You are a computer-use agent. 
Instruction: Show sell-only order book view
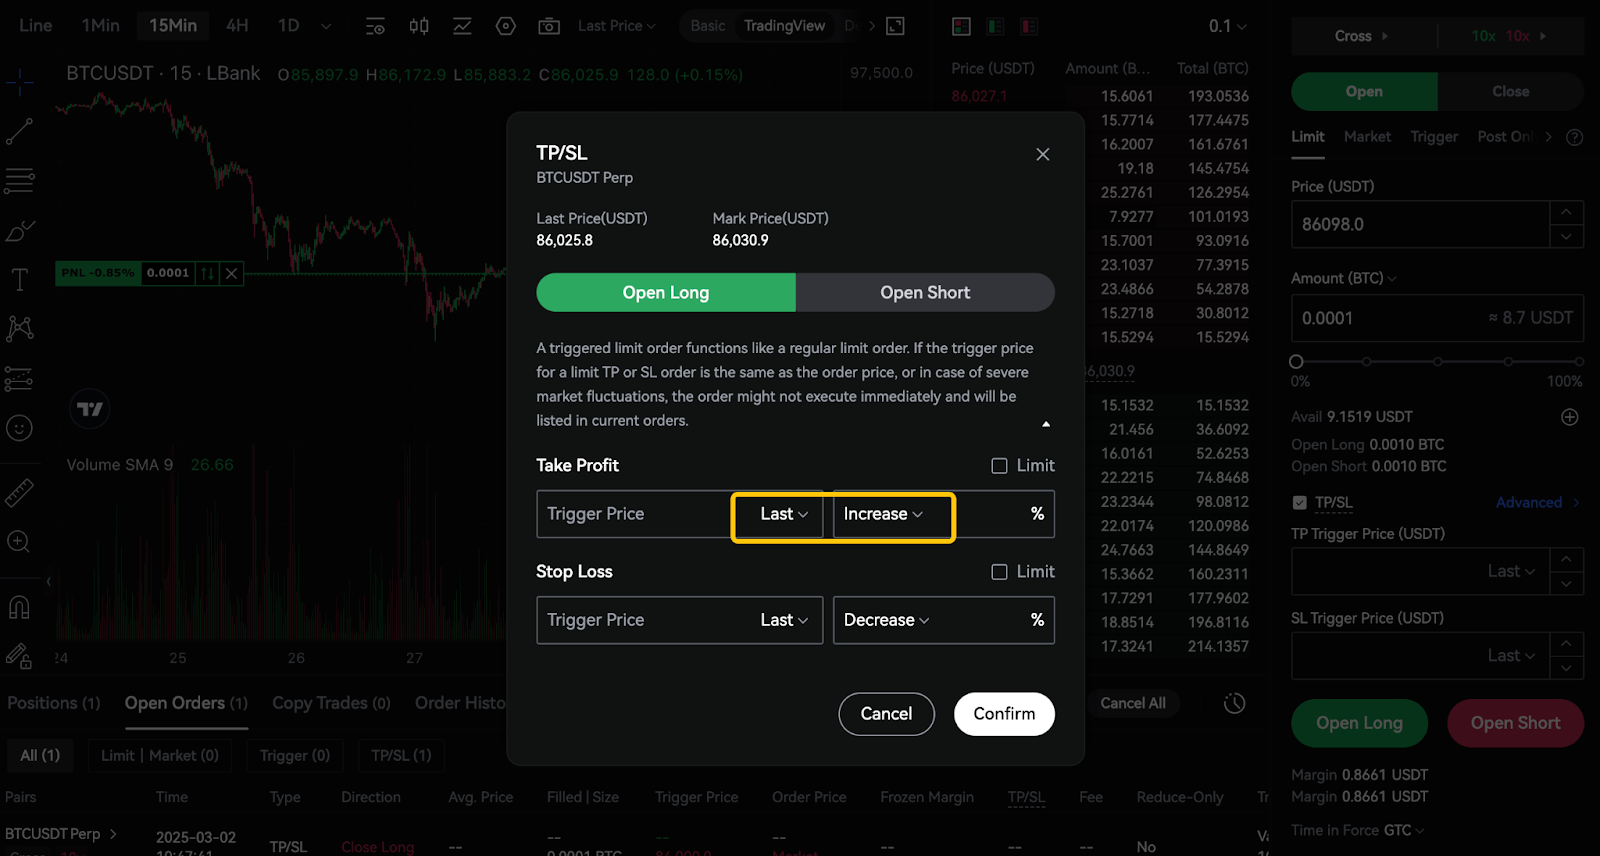tap(1029, 26)
